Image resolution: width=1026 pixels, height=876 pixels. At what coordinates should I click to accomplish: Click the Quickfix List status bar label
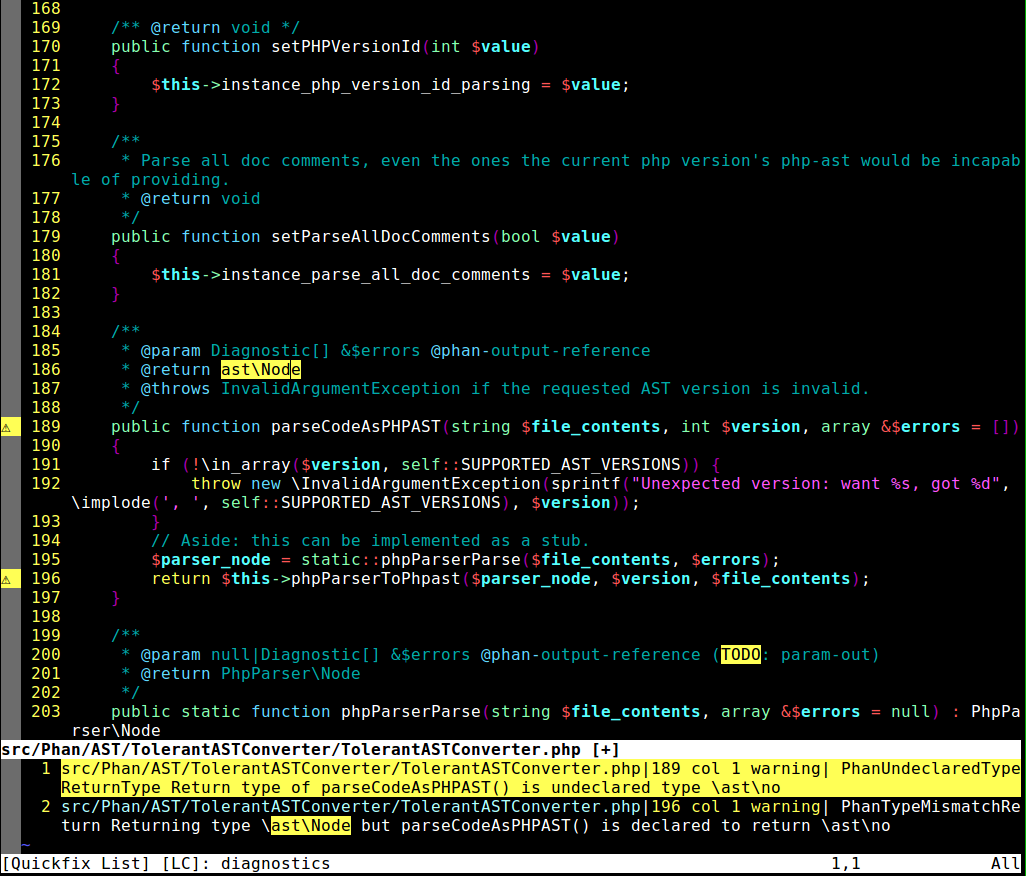75,864
